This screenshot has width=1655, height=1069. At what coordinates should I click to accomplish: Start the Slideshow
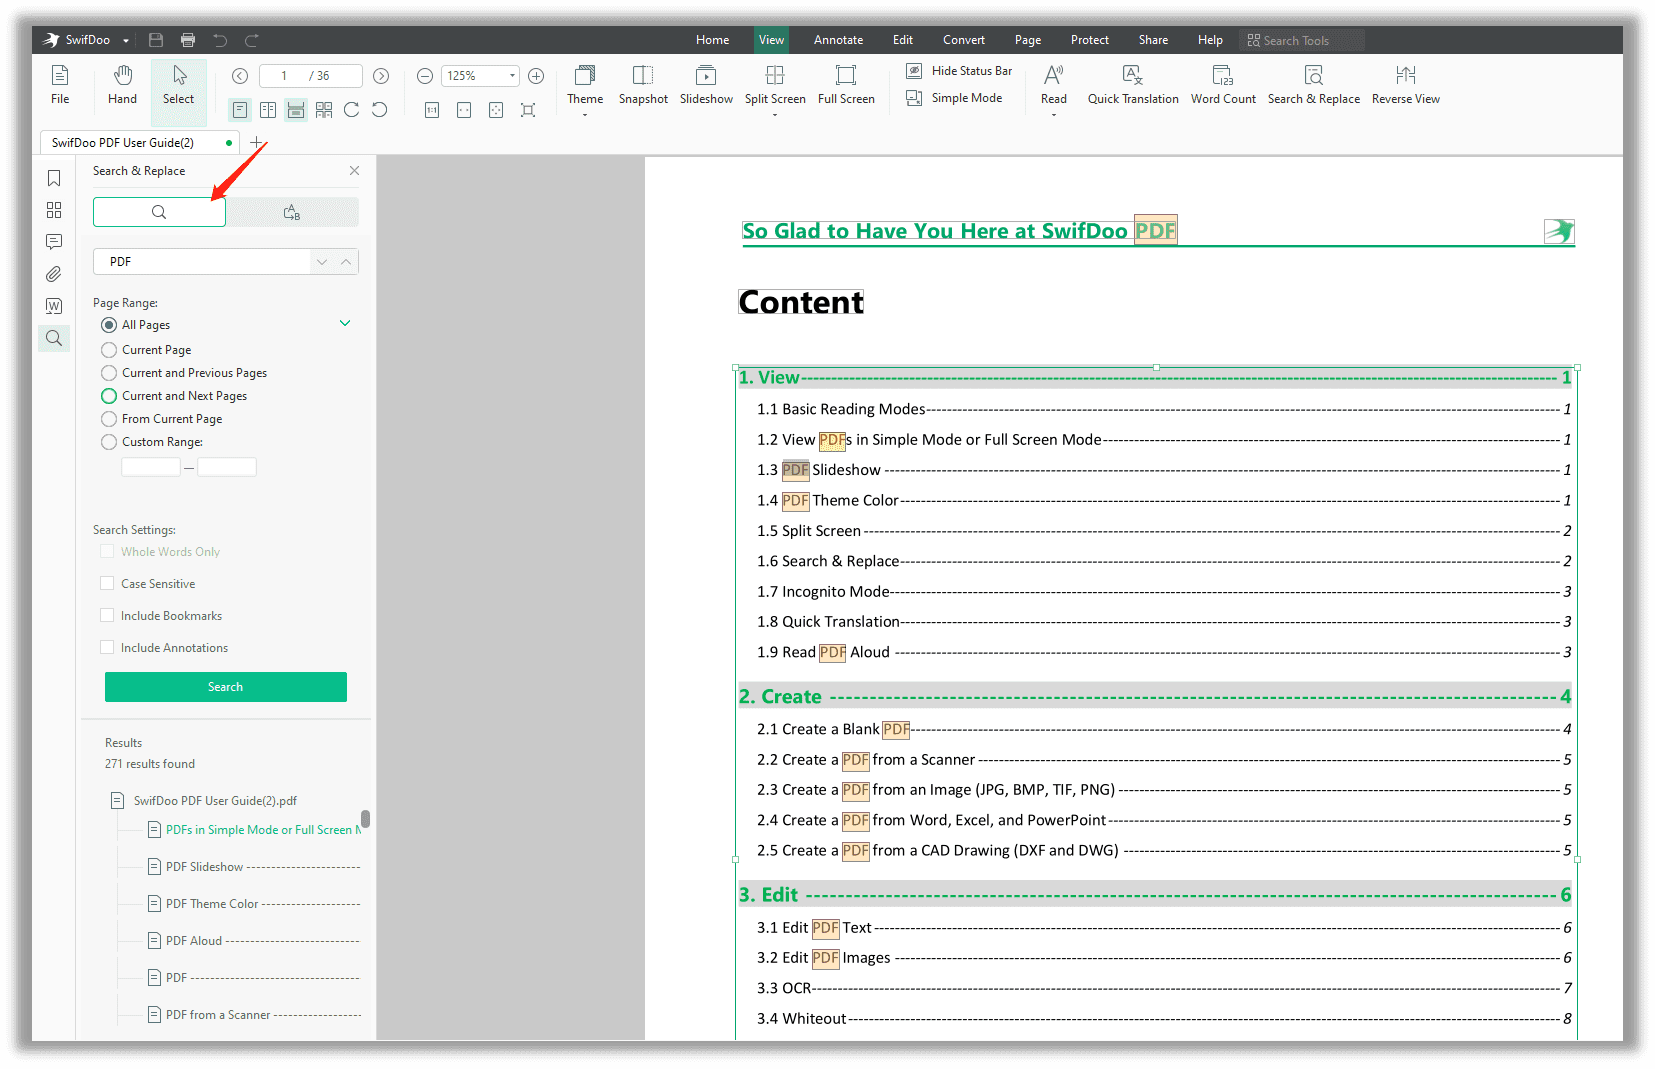point(706,85)
